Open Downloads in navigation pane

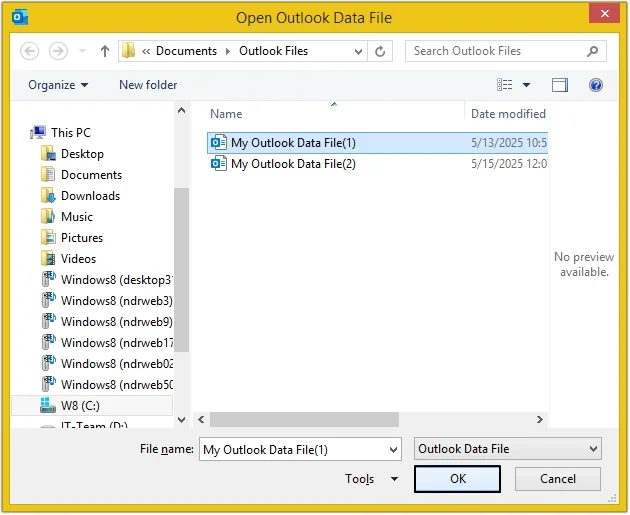(x=90, y=196)
